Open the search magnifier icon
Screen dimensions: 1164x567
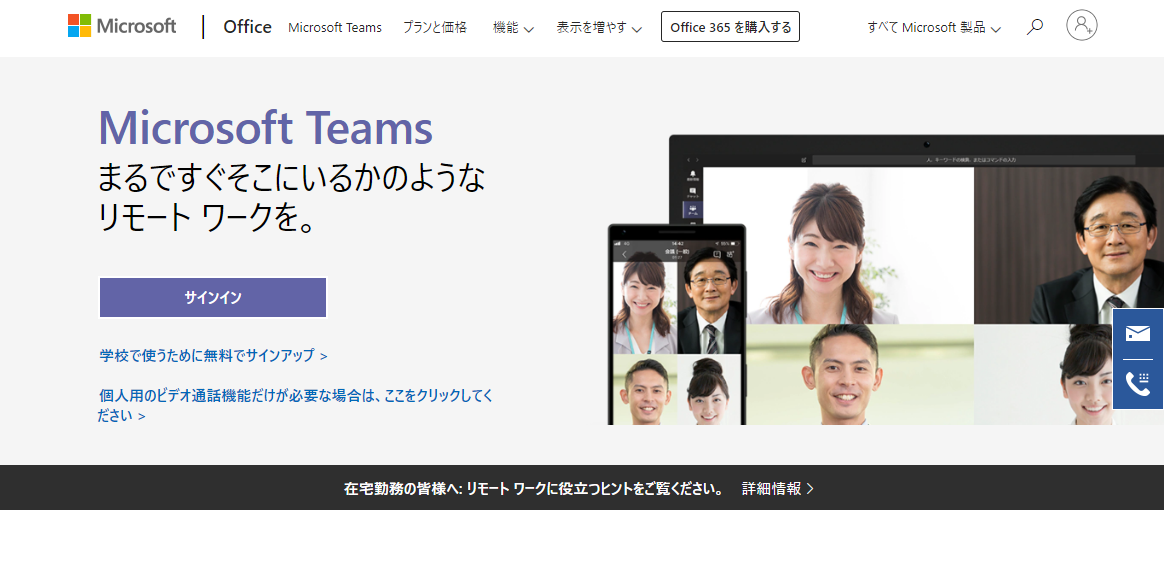click(x=1034, y=27)
